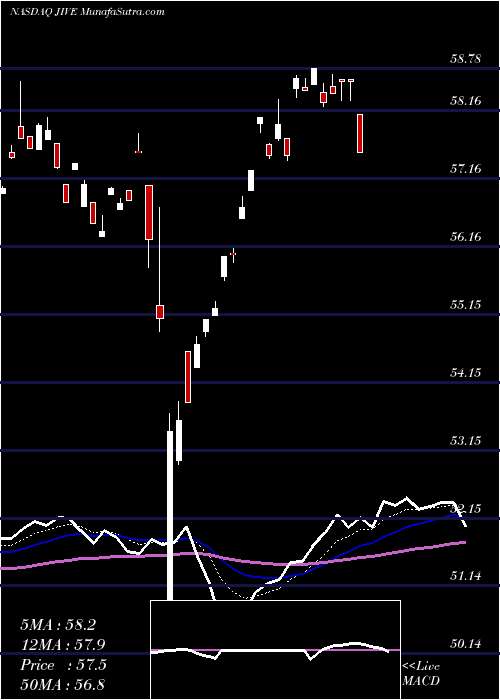Select the 53.15 price axis label
The width and height of the screenshot is (500, 700).
[466, 441]
